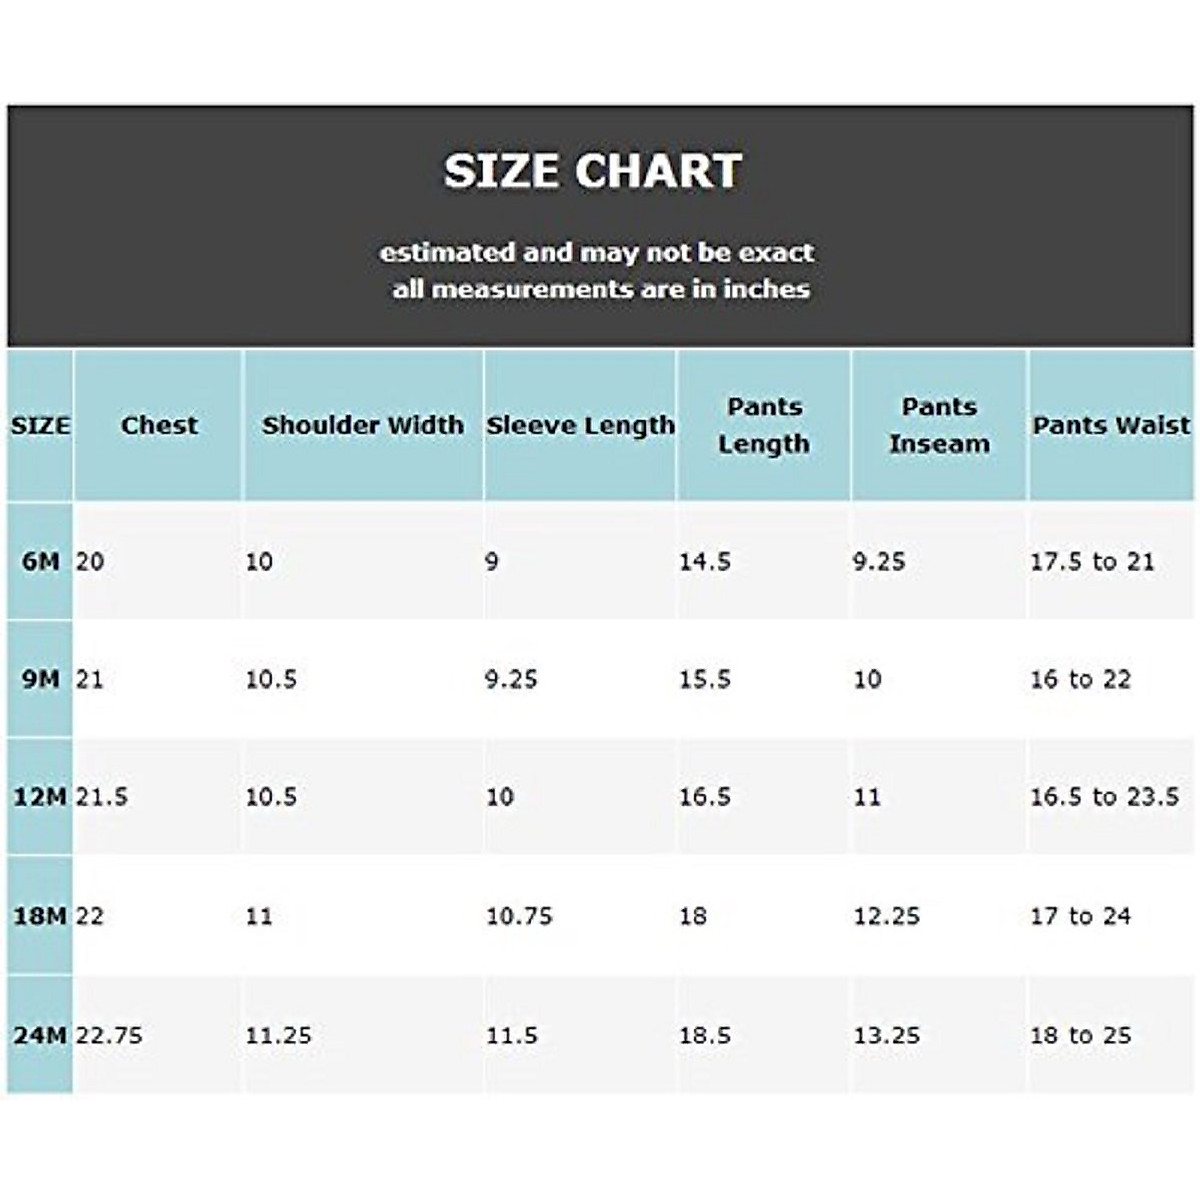Click the Chest column header
This screenshot has height=1200, width=1200.
click(159, 425)
